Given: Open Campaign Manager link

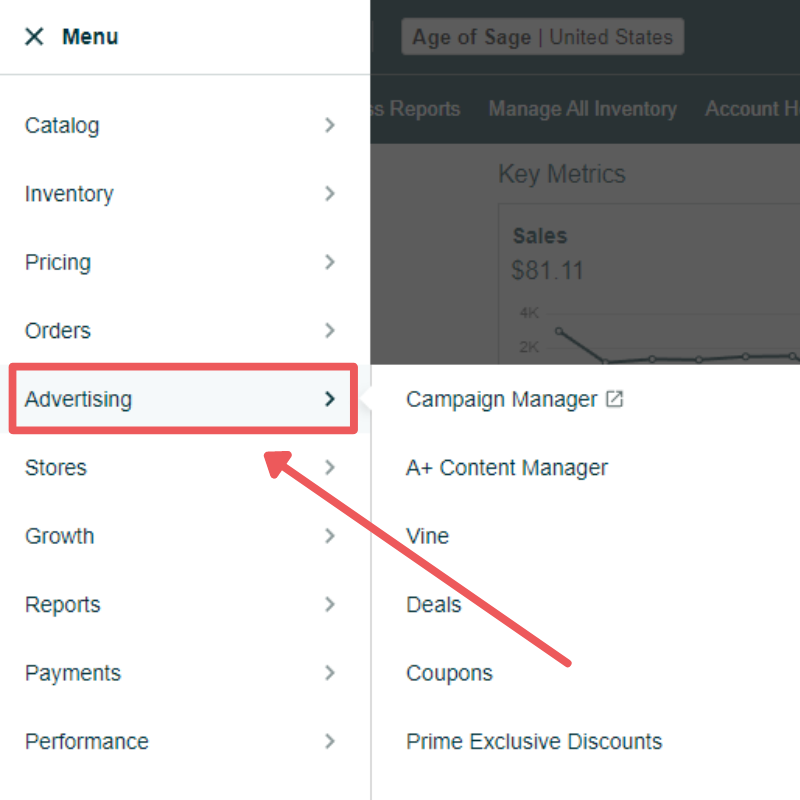Looking at the screenshot, I should (501, 399).
